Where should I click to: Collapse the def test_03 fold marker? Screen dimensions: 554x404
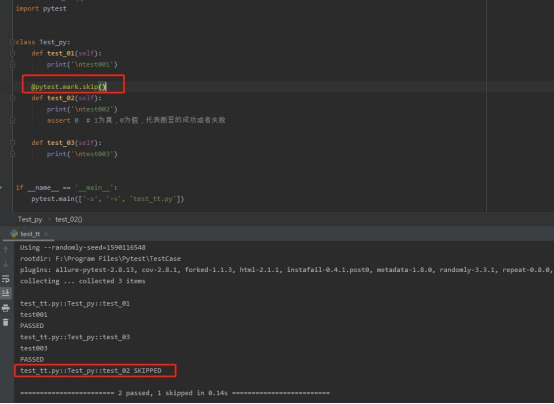[12, 143]
